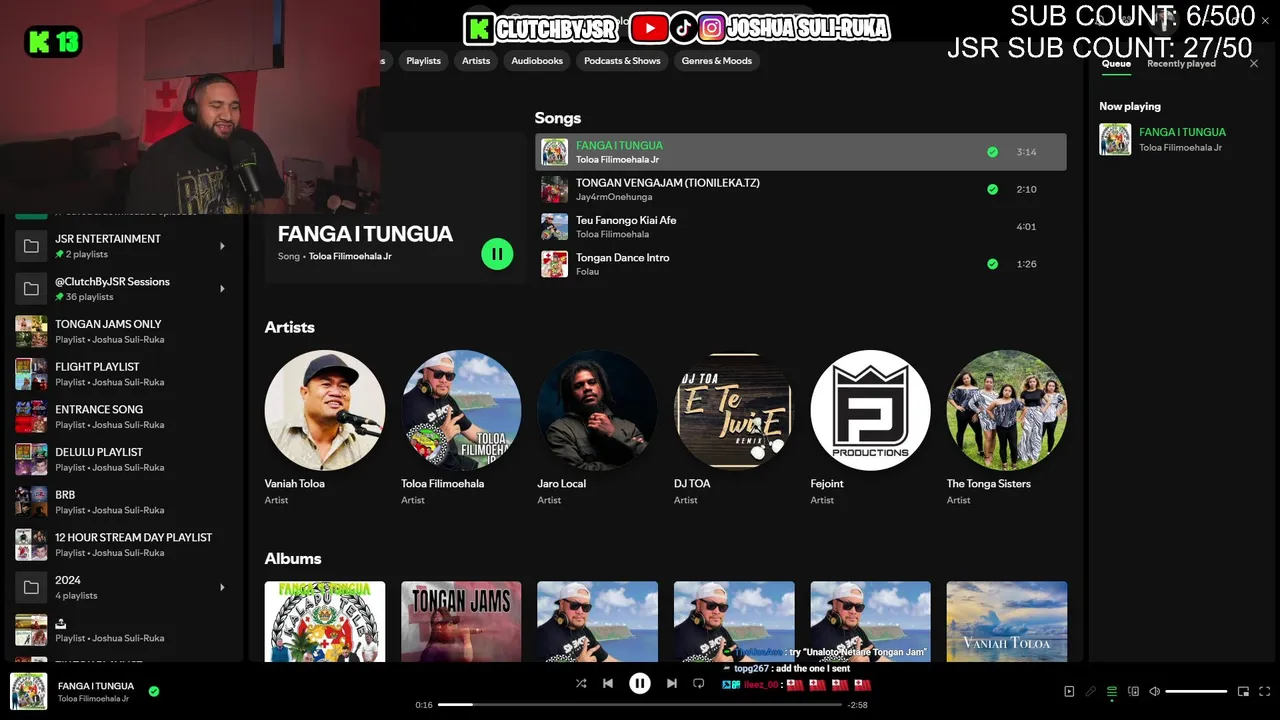The height and width of the screenshot is (720, 1280).
Task: Click the large green pause button beside FANGA I TUNGUA
Action: tap(497, 254)
